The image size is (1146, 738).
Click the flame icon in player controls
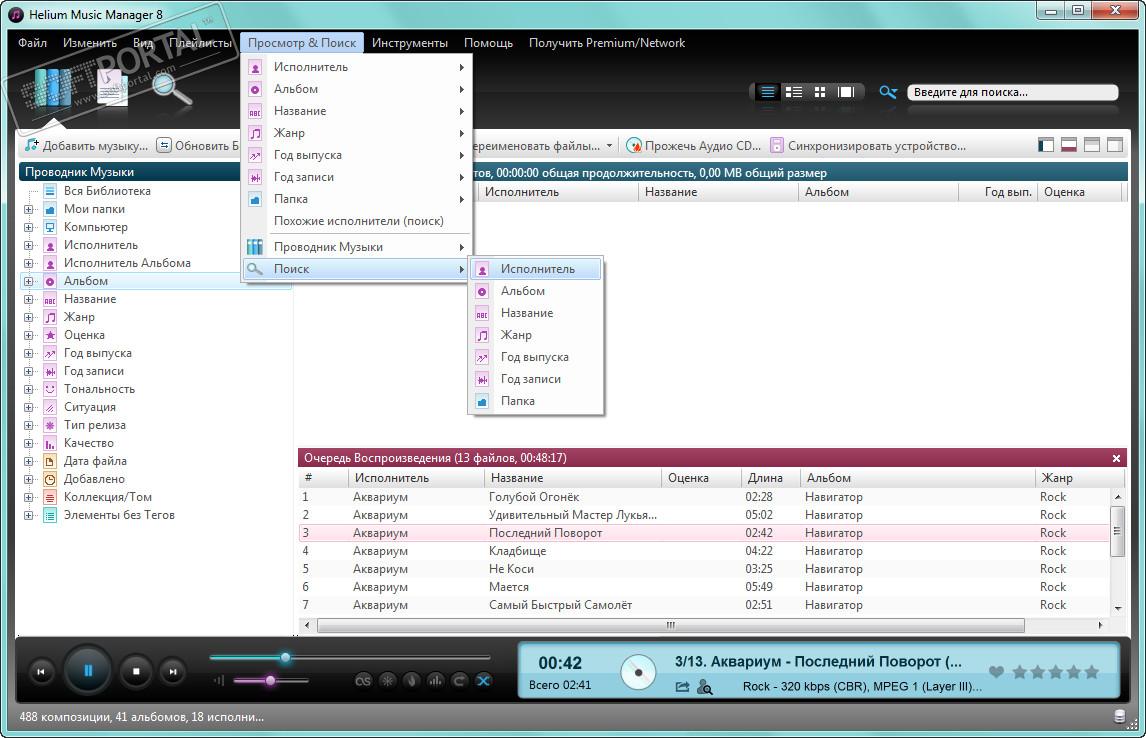click(411, 681)
